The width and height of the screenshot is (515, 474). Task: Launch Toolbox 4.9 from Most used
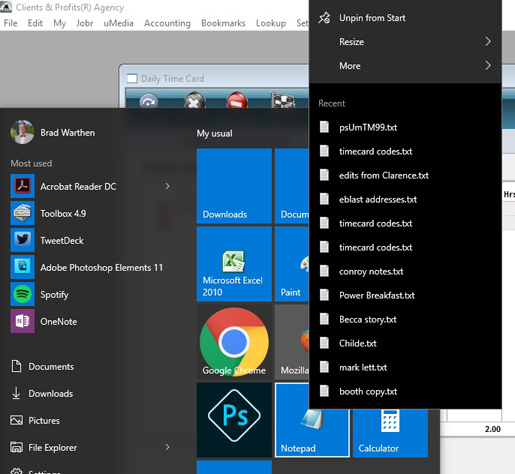[x=22, y=213]
